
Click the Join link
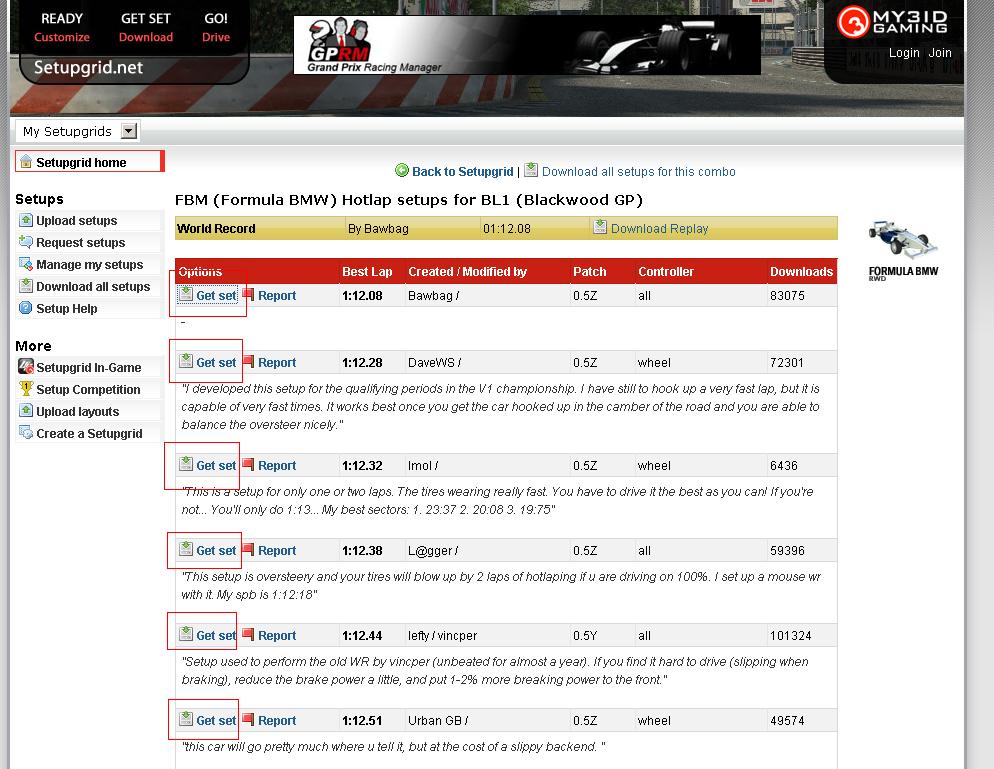point(940,53)
